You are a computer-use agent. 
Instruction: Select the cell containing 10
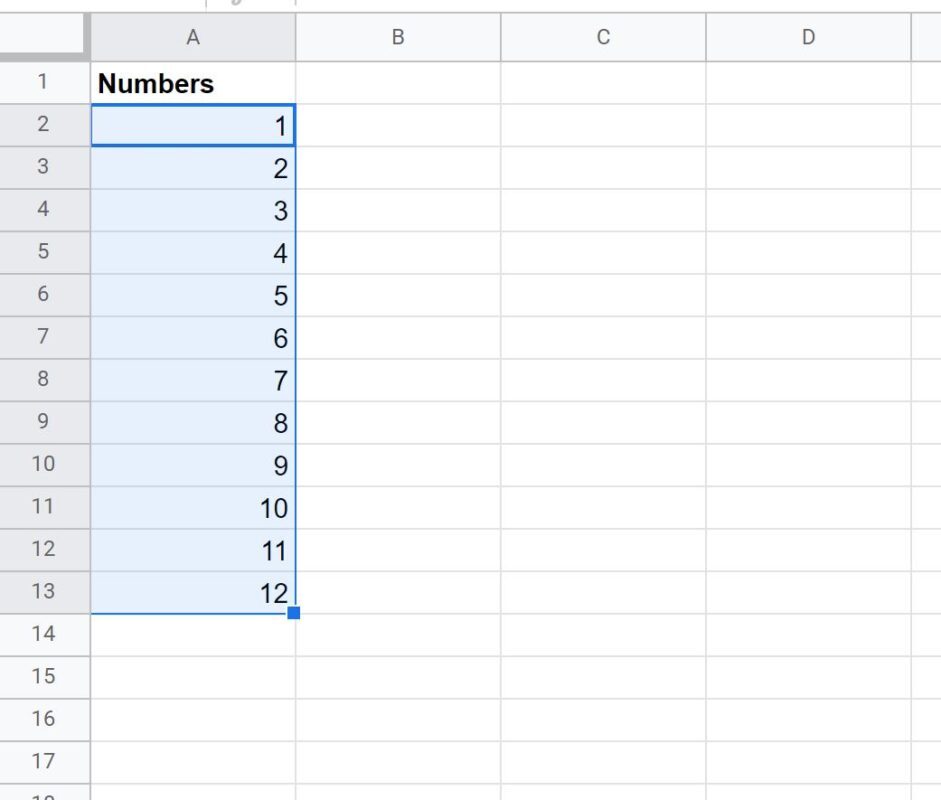coord(193,508)
